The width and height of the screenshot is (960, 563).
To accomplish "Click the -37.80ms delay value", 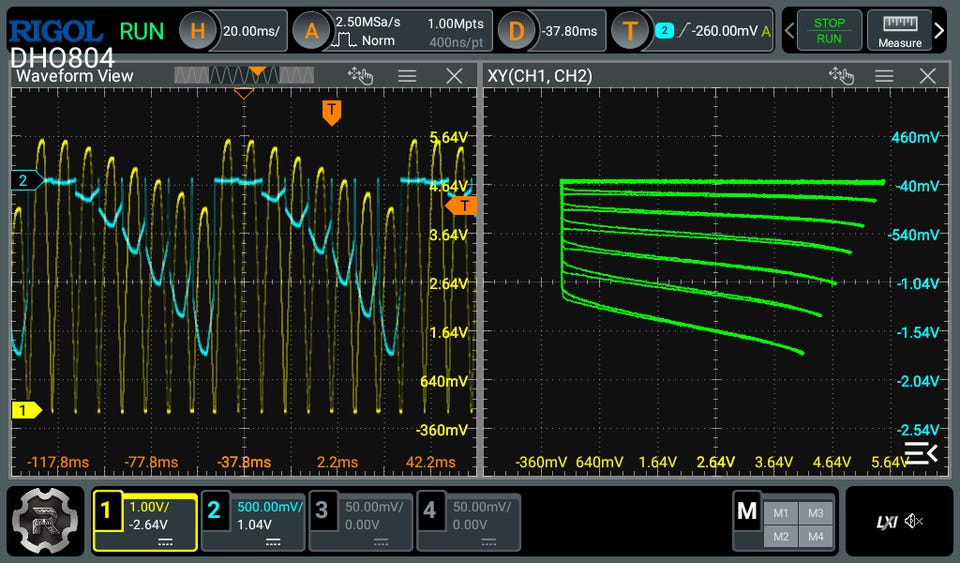I will [569, 31].
